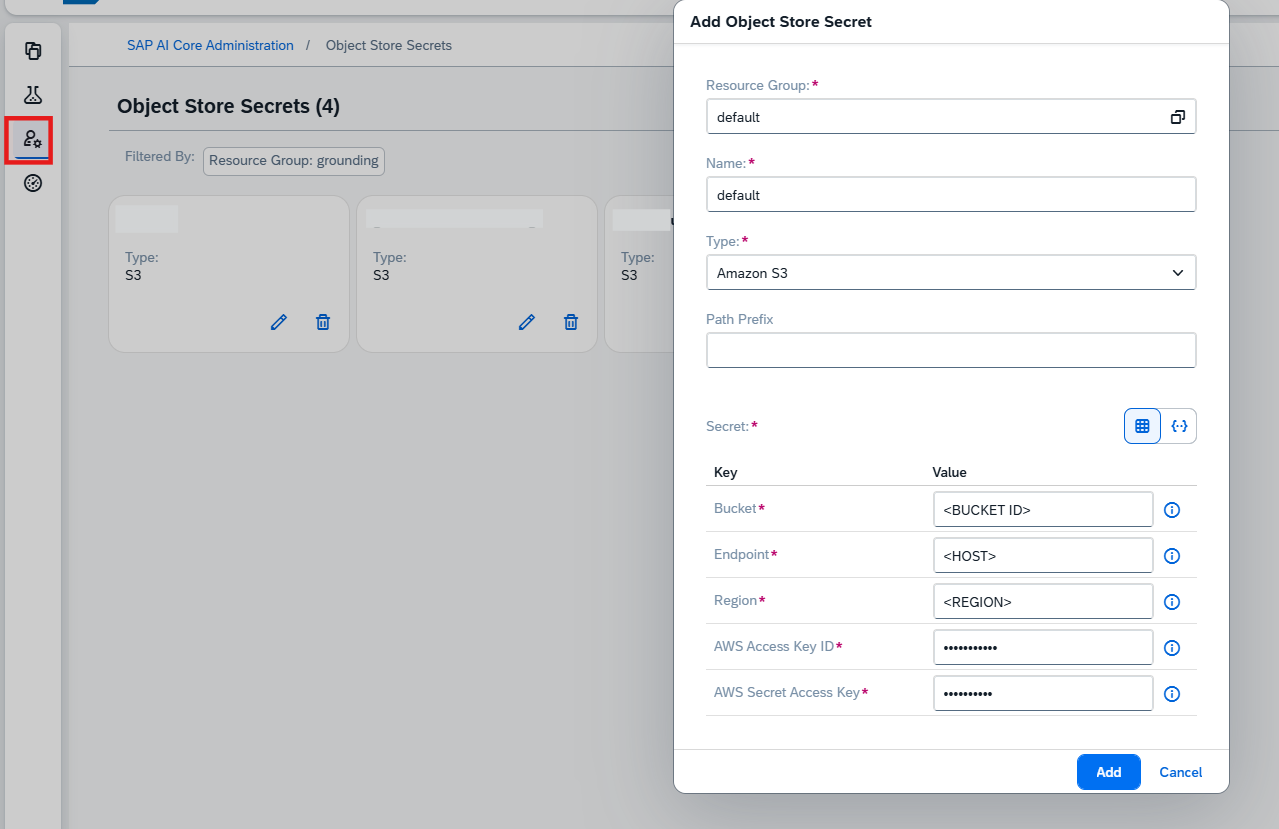The height and width of the screenshot is (829, 1279).
Task: Show info for AWS Secret Access Key
Action: pyautogui.click(x=1173, y=694)
